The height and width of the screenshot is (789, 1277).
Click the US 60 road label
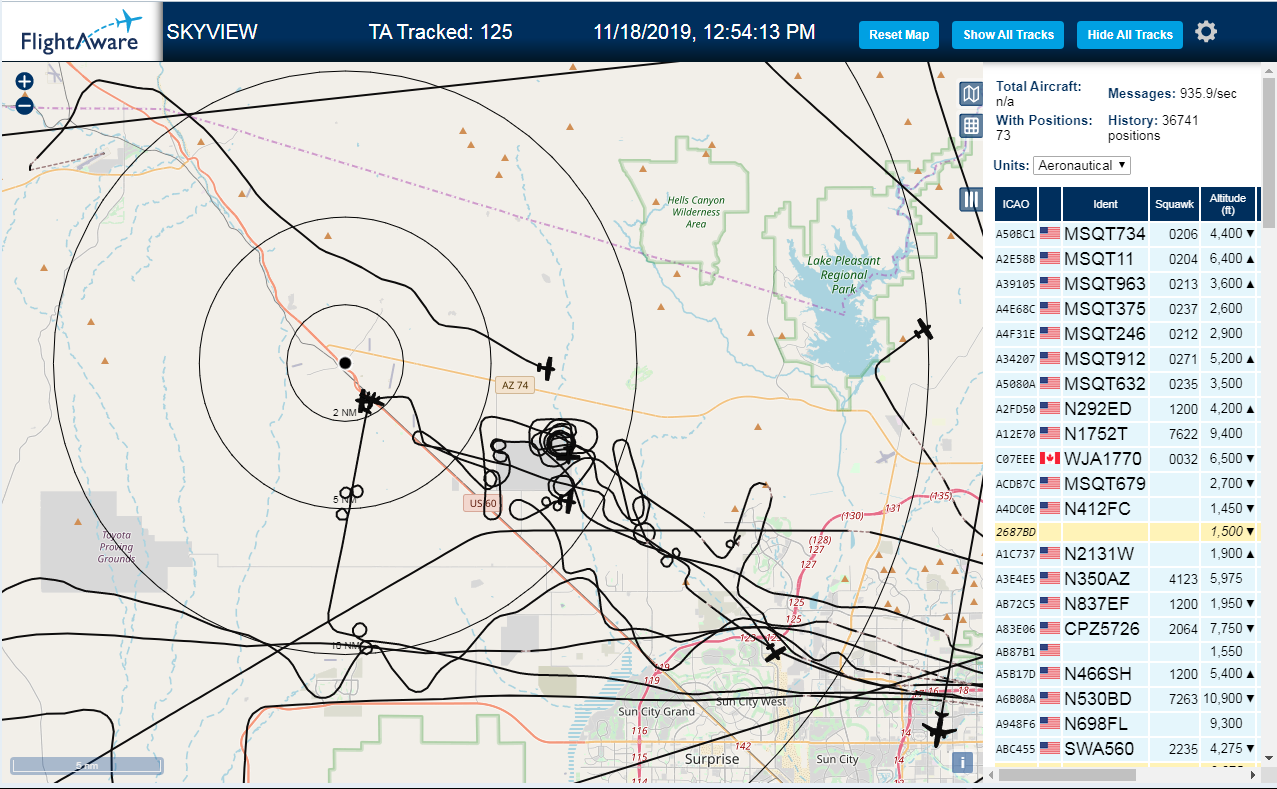click(x=481, y=503)
